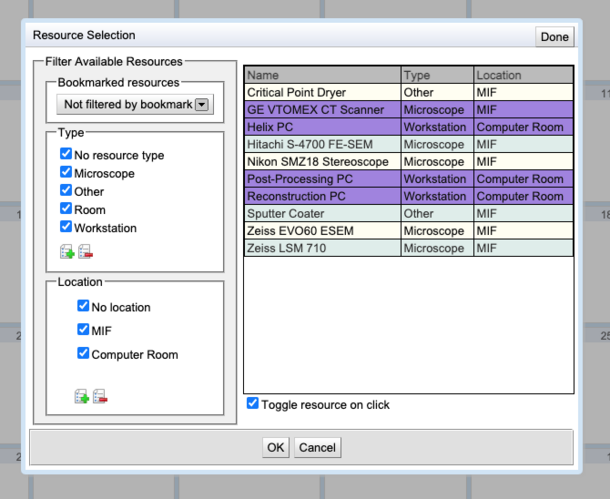Uncheck the Computer Room location checkbox
The width and height of the screenshot is (610, 499).
83,353
